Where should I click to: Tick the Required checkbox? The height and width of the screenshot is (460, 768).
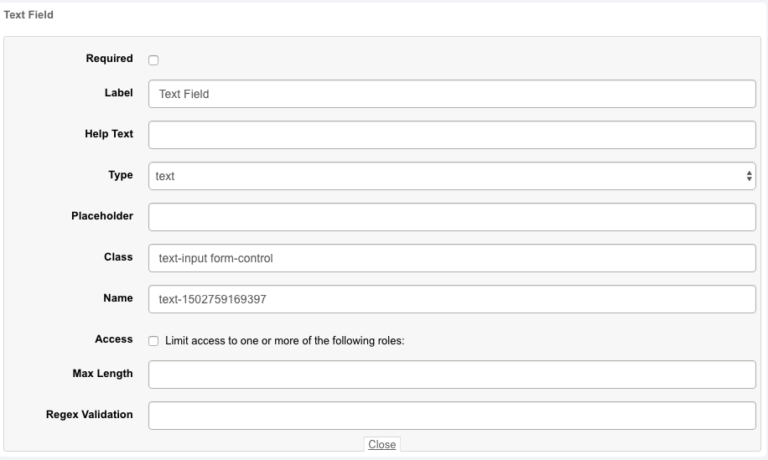pyautogui.click(x=154, y=60)
